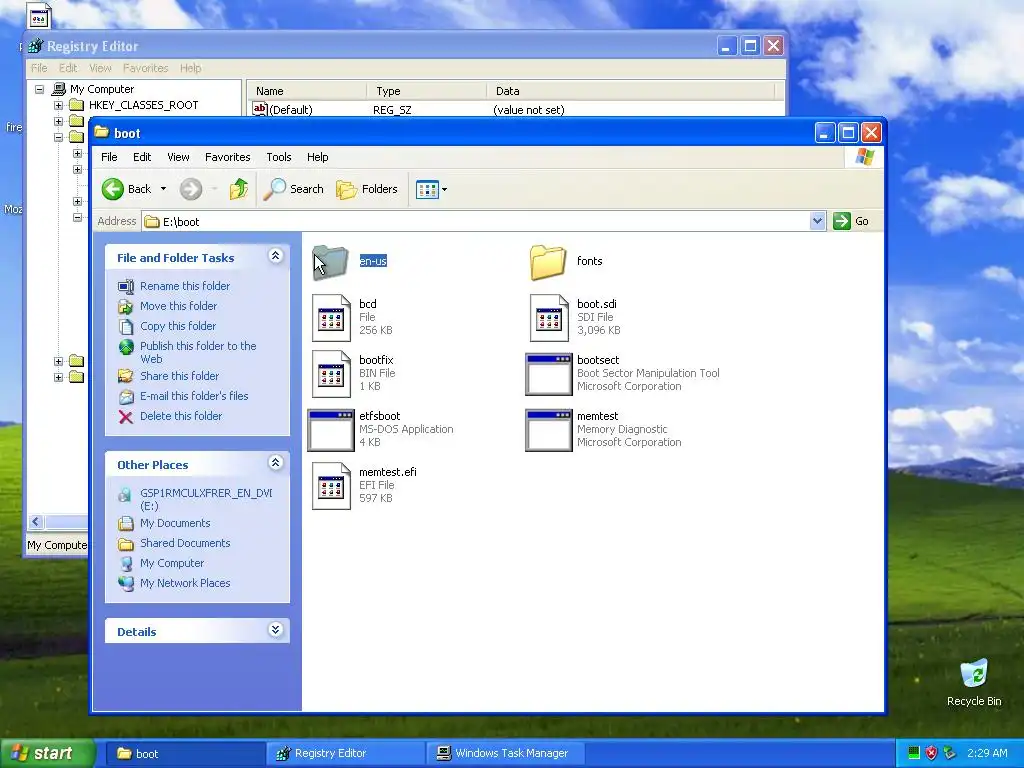
Task: Open Search in the boot window toolbar
Action: pyautogui.click(x=293, y=189)
